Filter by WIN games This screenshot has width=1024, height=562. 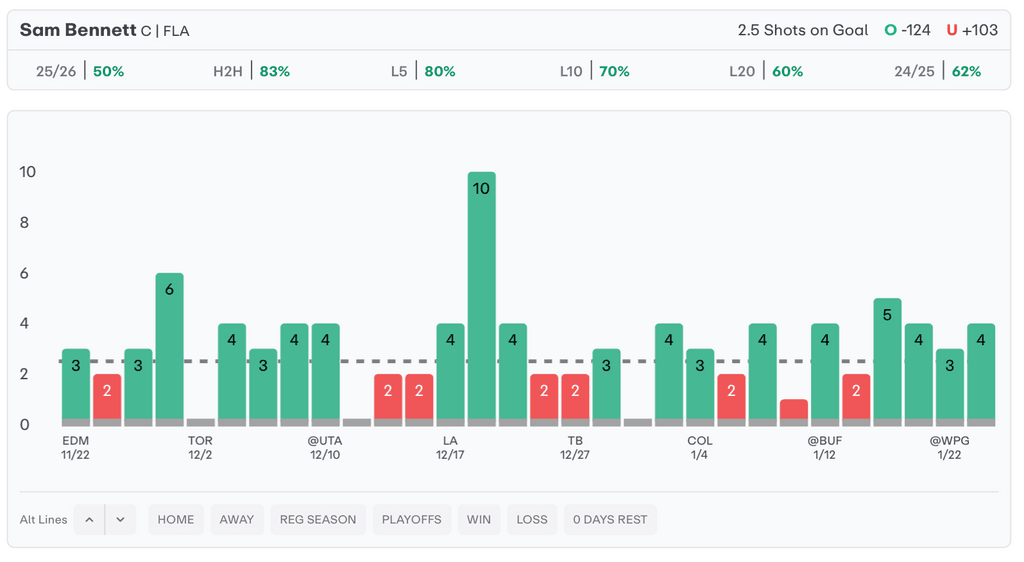[x=479, y=520]
